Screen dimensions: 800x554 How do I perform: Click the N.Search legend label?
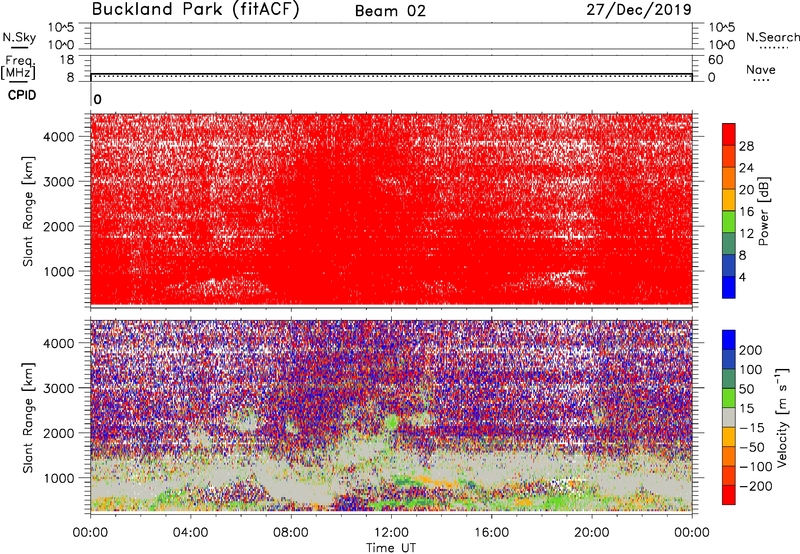[x=773, y=37]
